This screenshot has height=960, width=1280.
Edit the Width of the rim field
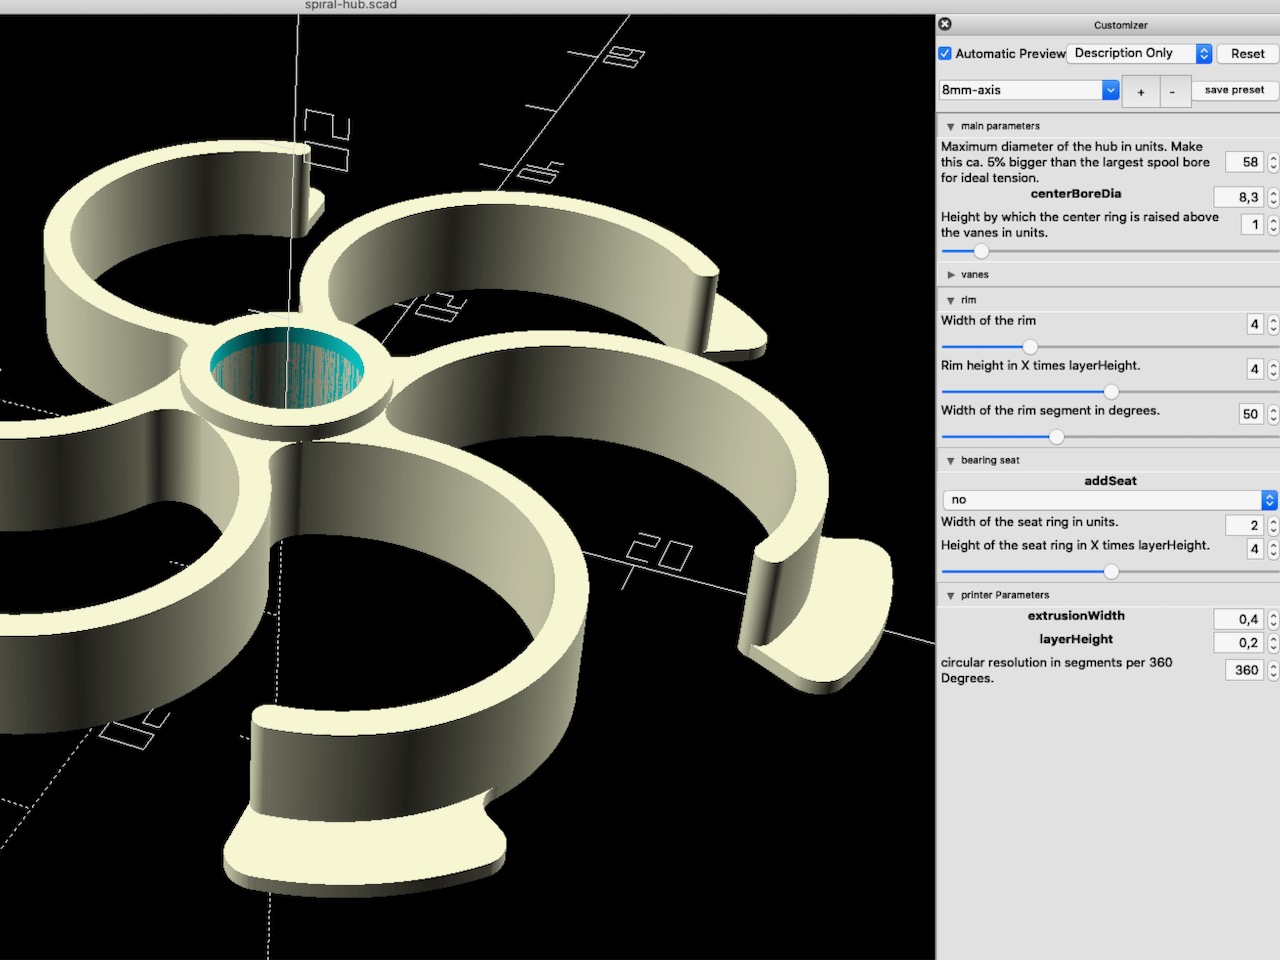click(x=1254, y=324)
